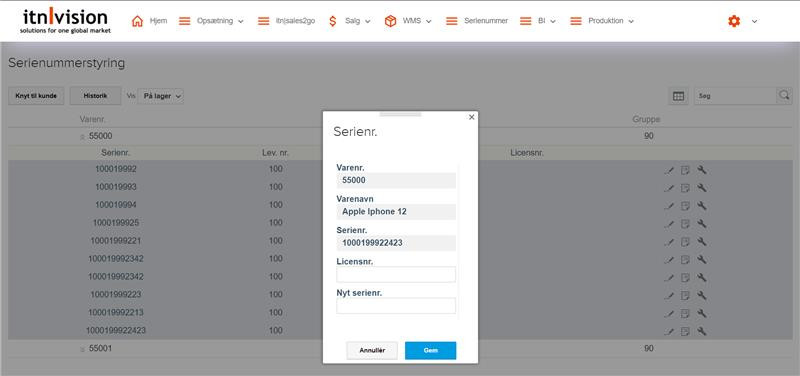
Task: Click wrench icon for serial 1000199922423
Action: [x=702, y=331]
